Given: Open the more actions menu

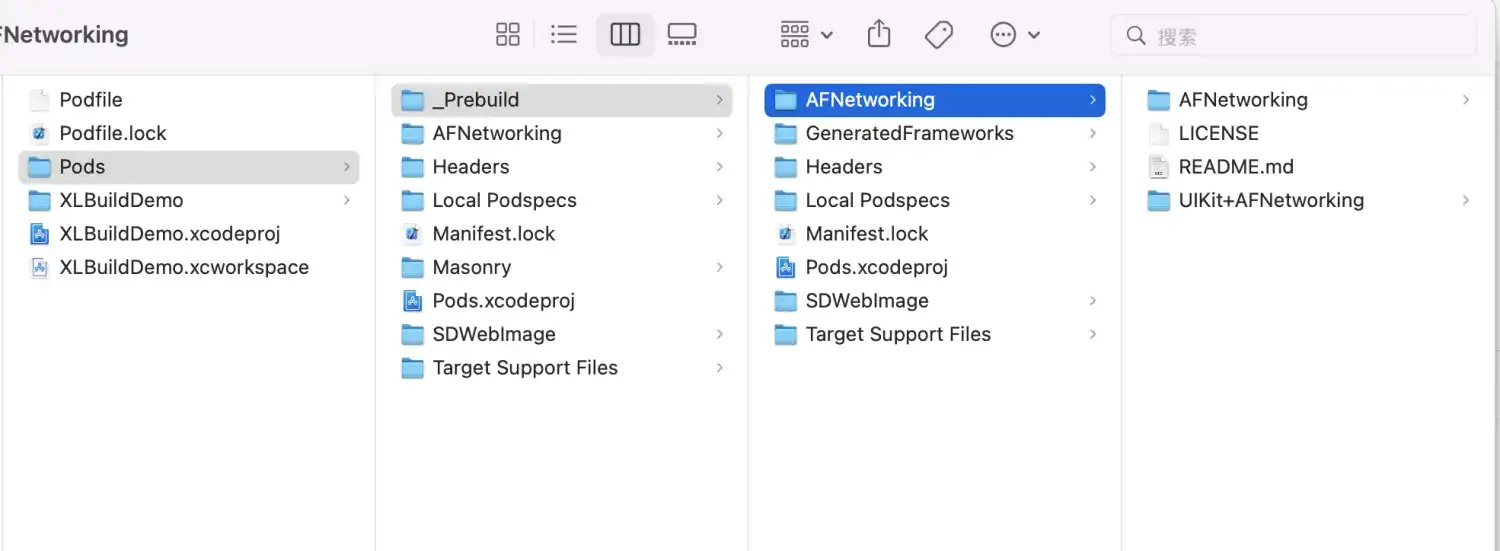Looking at the screenshot, I should (1014, 35).
